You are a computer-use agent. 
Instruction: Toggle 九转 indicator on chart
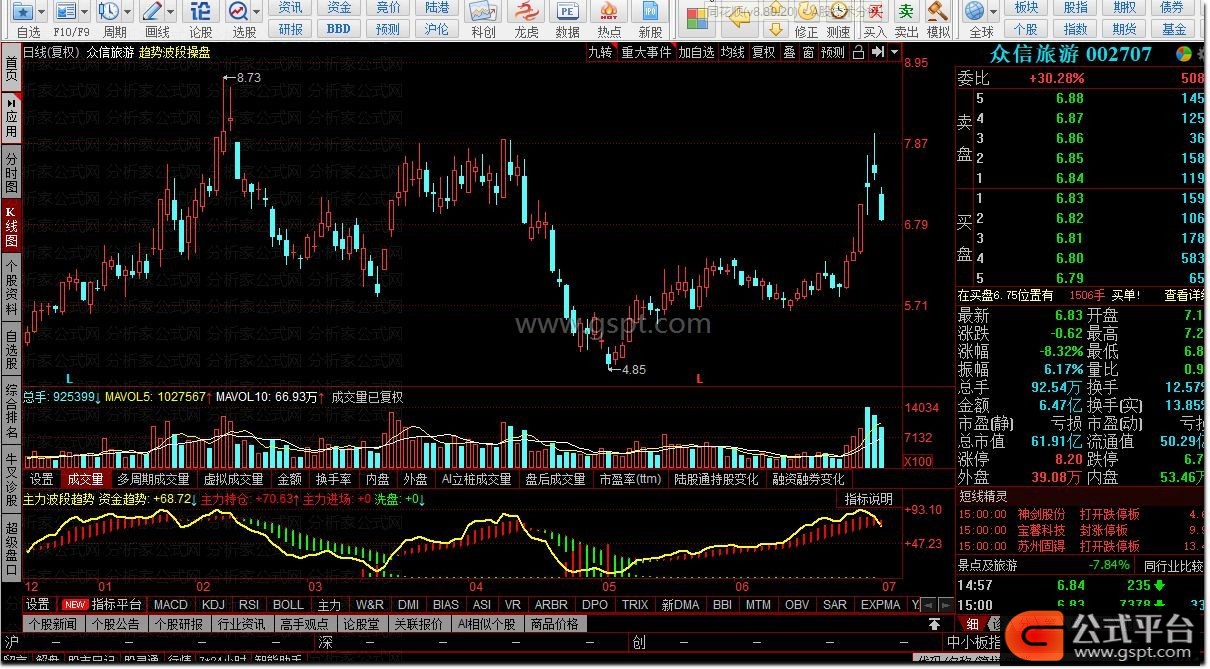[601, 52]
